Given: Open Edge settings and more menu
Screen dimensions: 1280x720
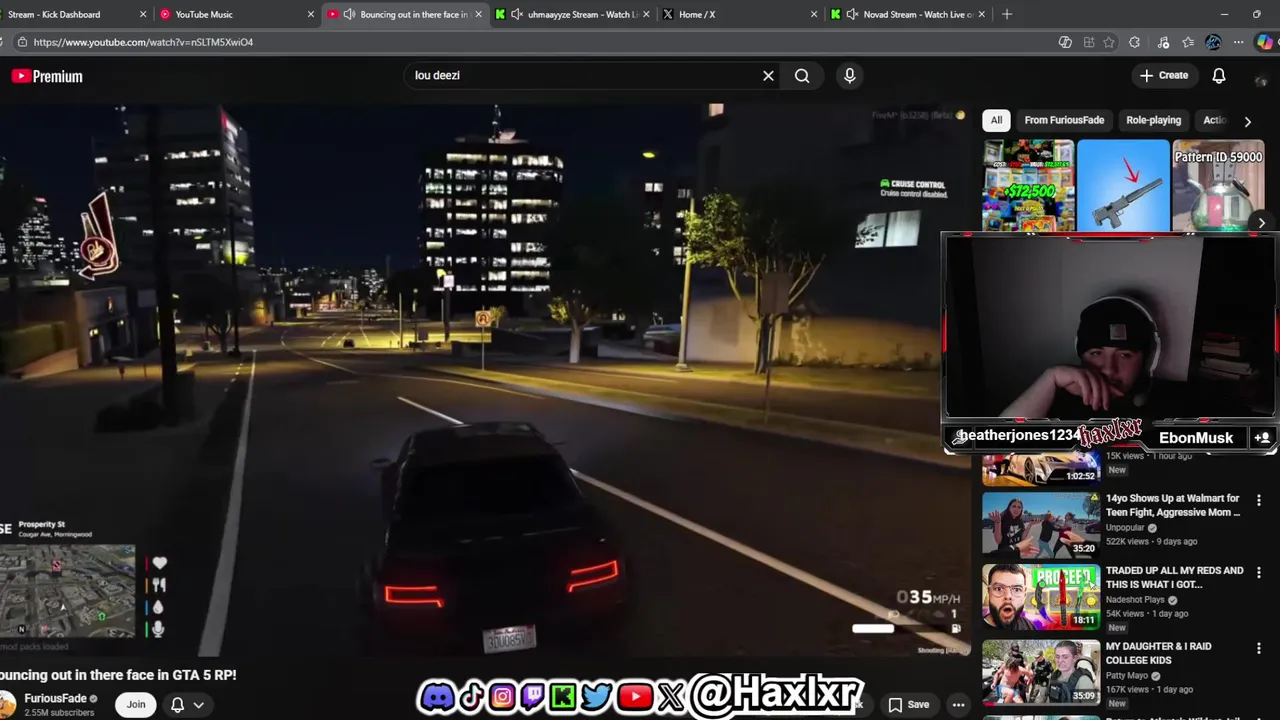Looking at the screenshot, I should (1238, 42).
